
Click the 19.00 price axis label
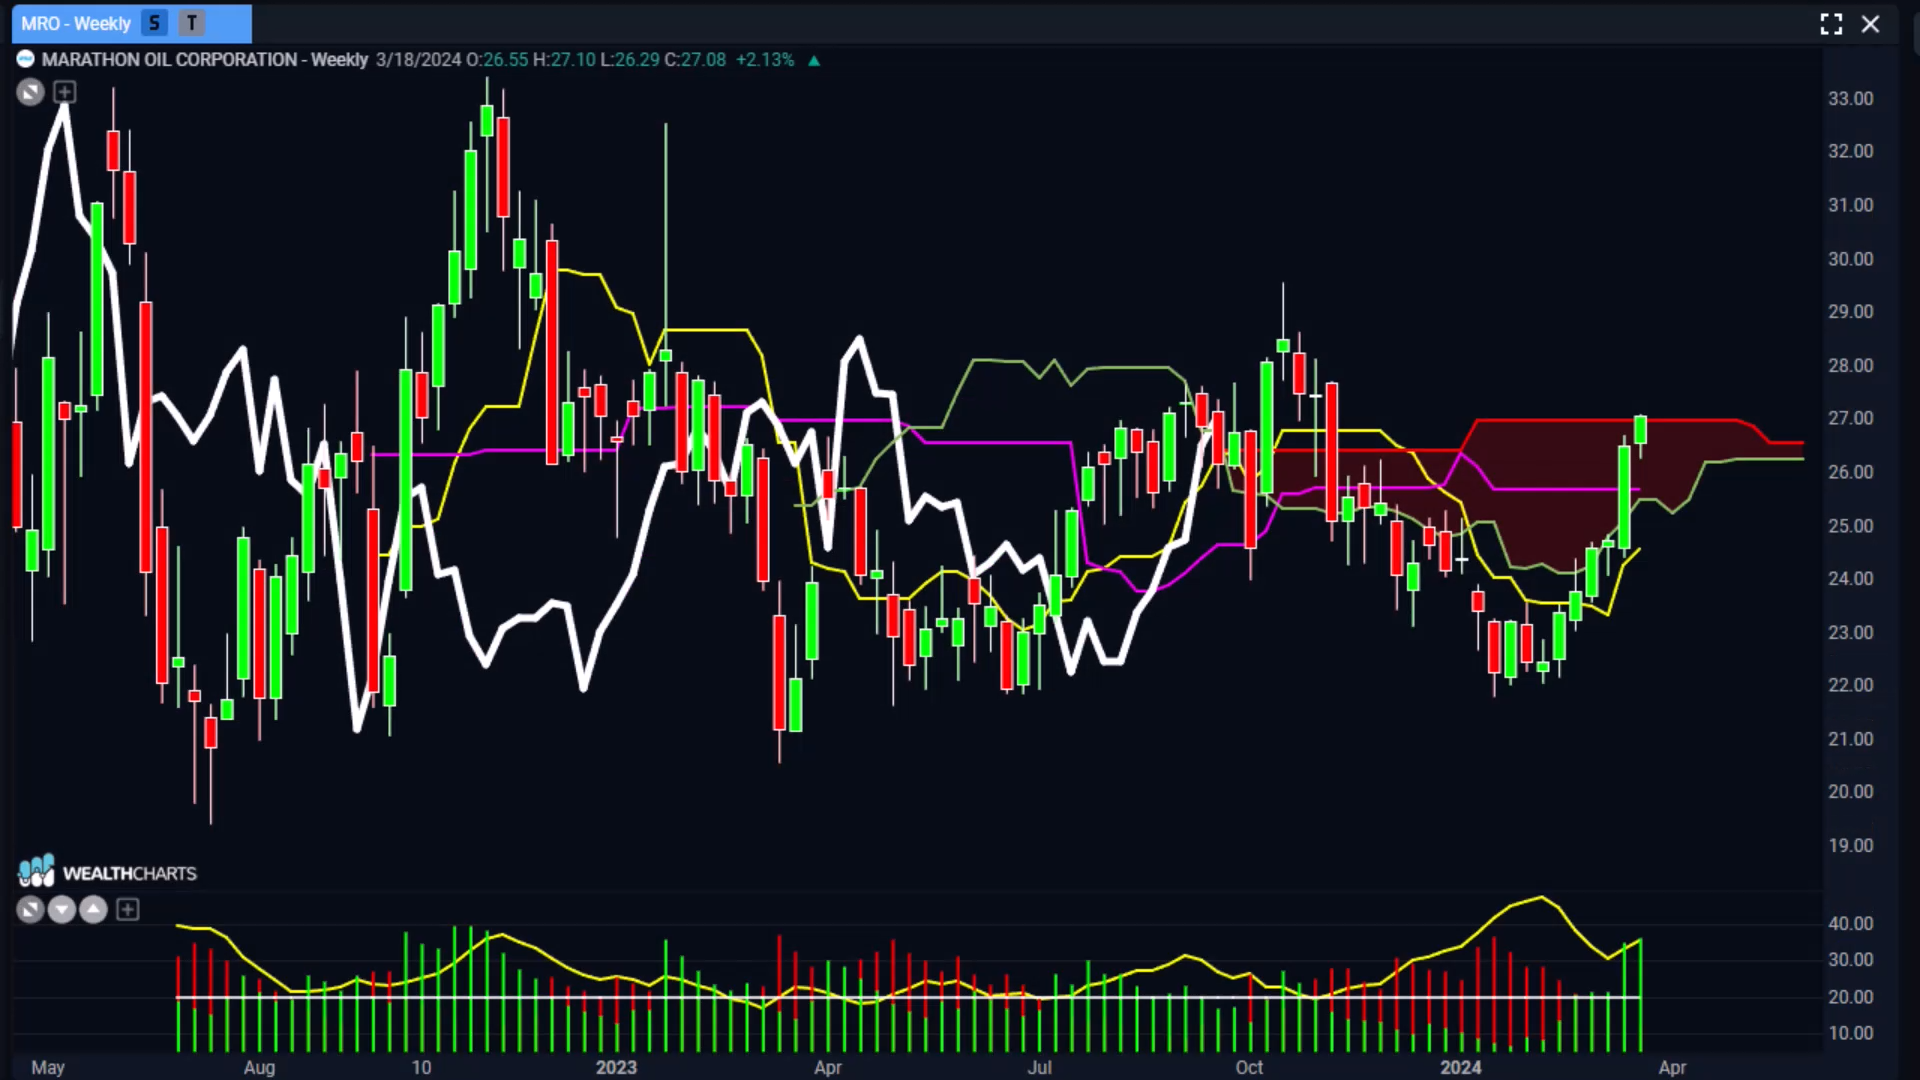pos(1850,845)
